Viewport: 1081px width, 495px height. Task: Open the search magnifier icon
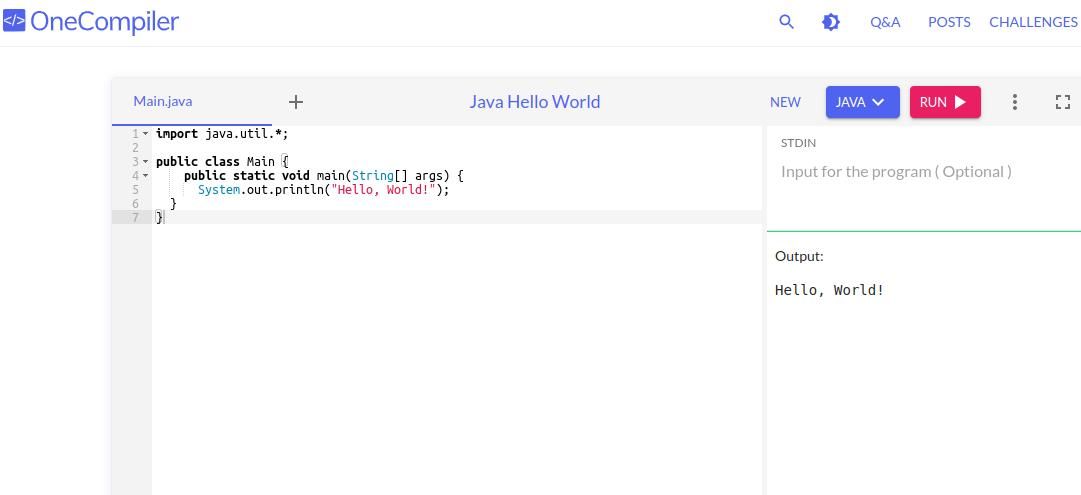coord(786,21)
